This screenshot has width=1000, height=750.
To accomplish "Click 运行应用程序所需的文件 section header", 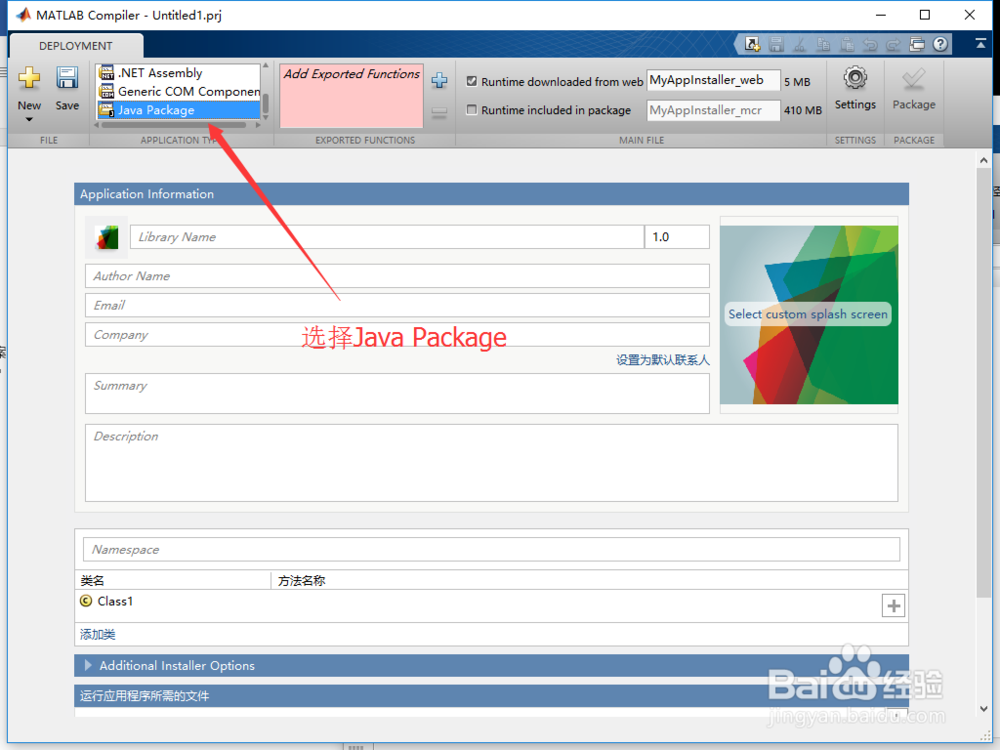I will tap(492, 696).
